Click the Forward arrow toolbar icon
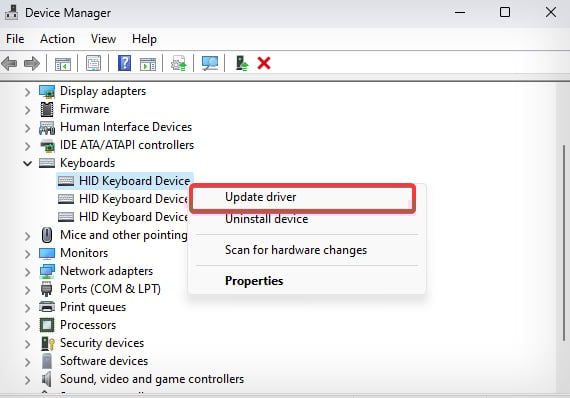Image resolution: width=570 pixels, height=398 pixels. click(x=32, y=64)
